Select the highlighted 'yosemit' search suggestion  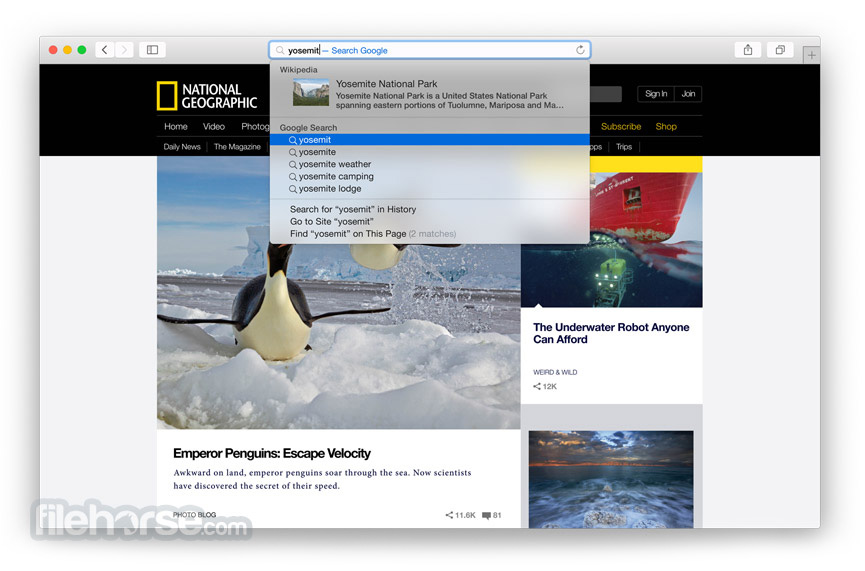429,140
